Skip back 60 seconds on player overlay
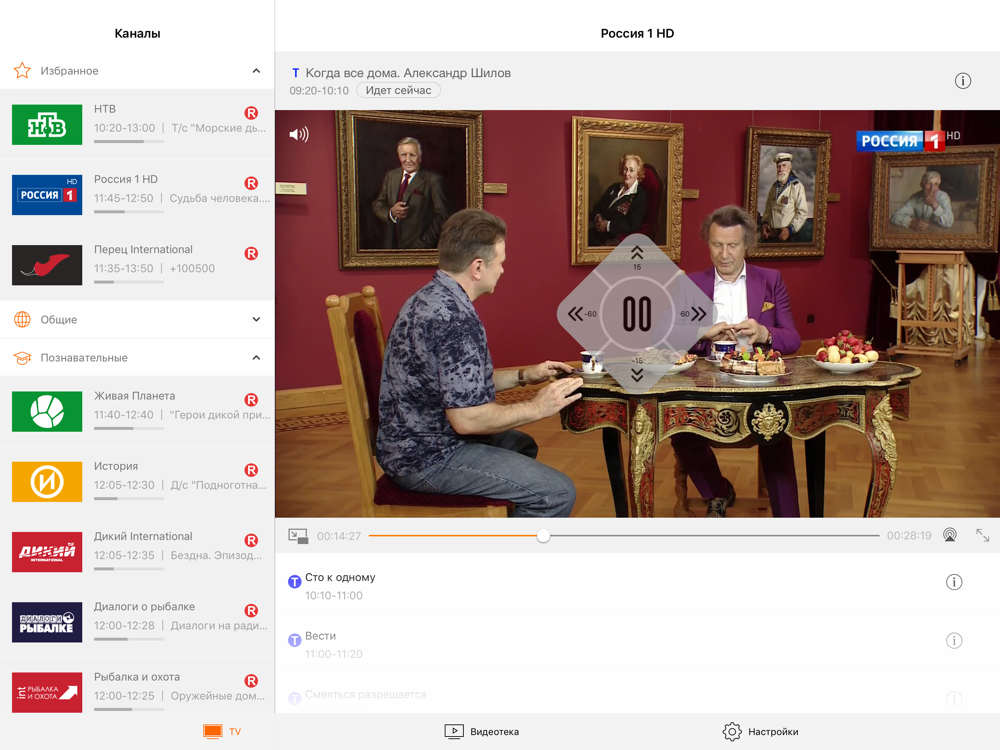Image resolution: width=1000 pixels, height=750 pixels. pyautogui.click(x=581, y=313)
